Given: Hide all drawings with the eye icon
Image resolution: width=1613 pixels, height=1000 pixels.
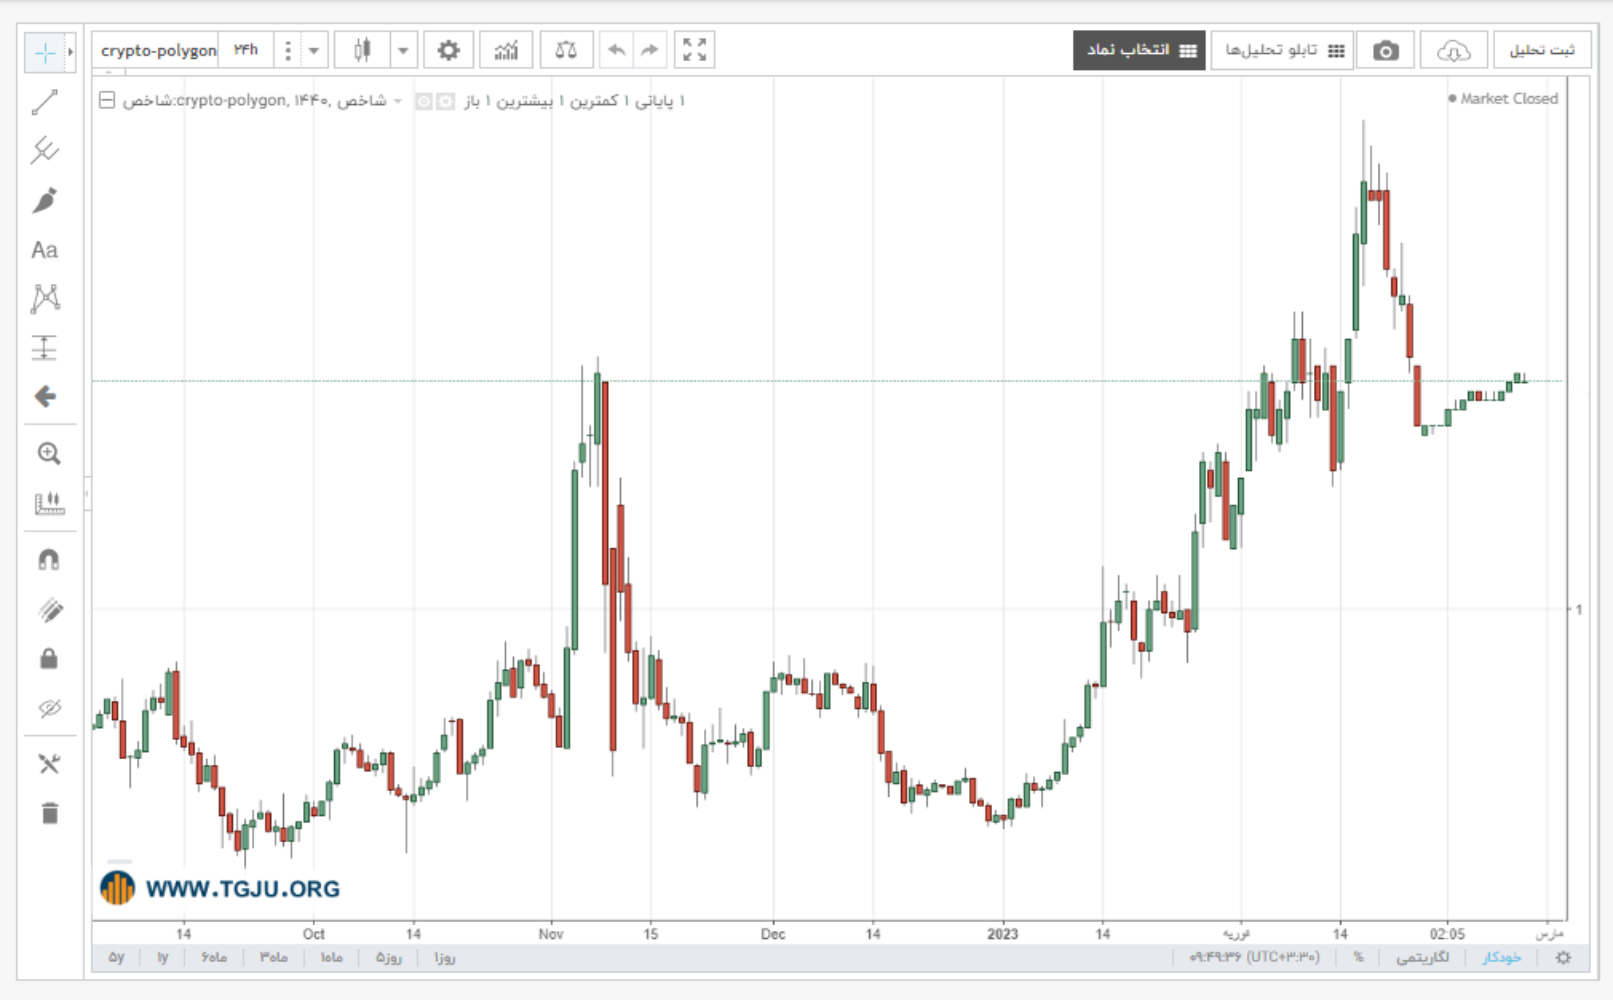Looking at the screenshot, I should (49, 709).
